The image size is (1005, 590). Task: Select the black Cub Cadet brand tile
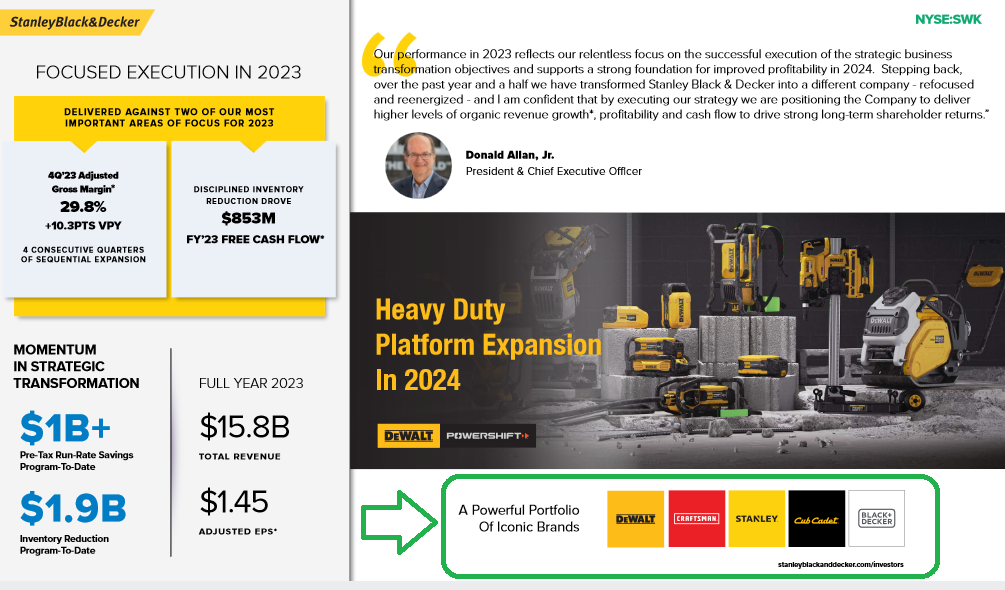pyautogui.click(x=817, y=519)
